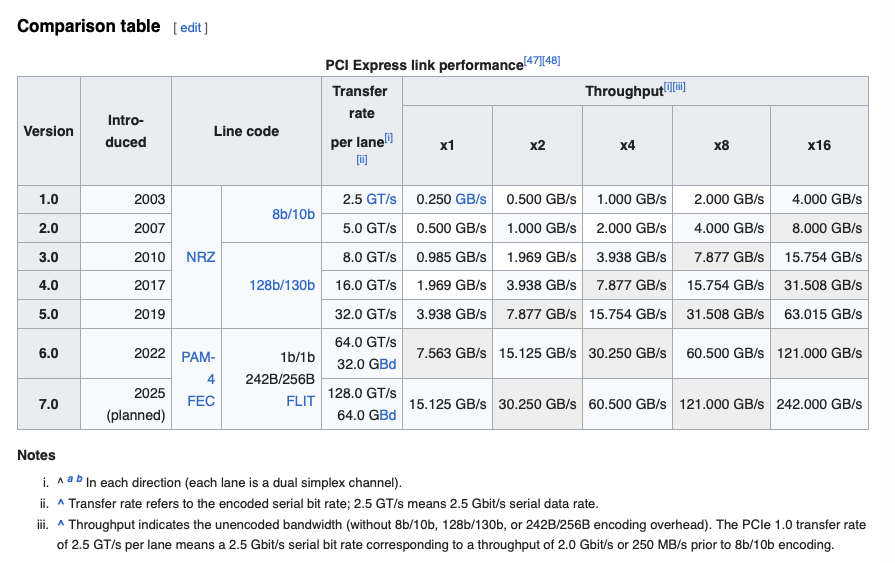Click the PCI Express link performance caption
This screenshot has width=895, height=563.
[424, 65]
